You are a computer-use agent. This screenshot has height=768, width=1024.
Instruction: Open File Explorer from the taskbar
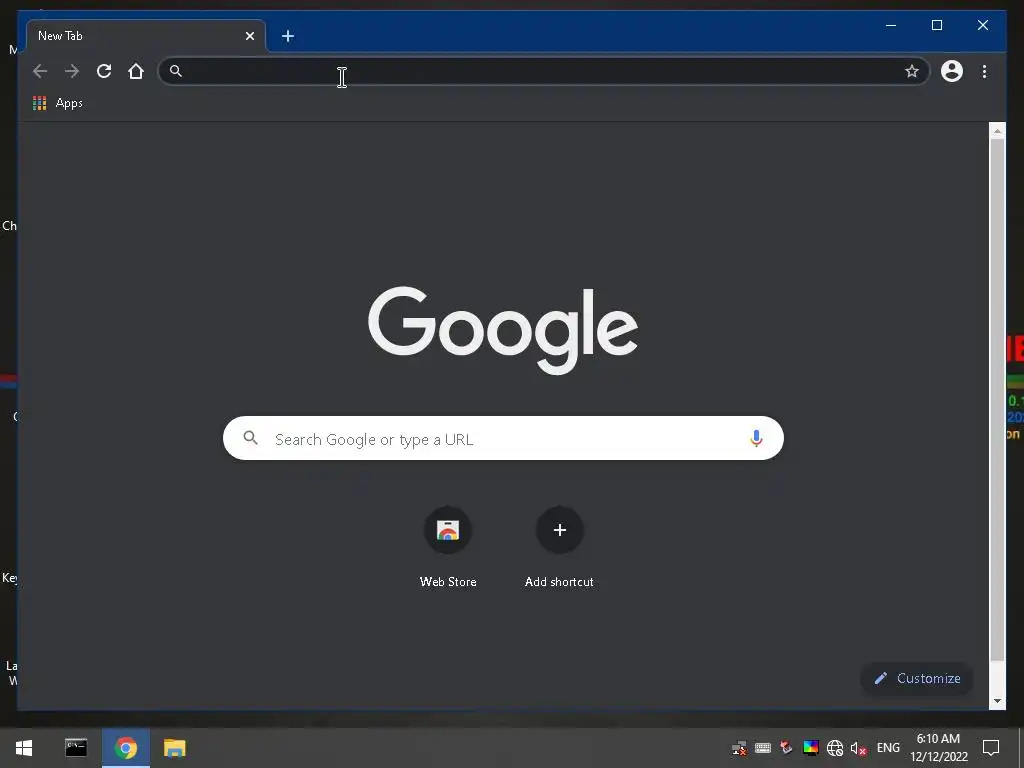[x=174, y=748]
